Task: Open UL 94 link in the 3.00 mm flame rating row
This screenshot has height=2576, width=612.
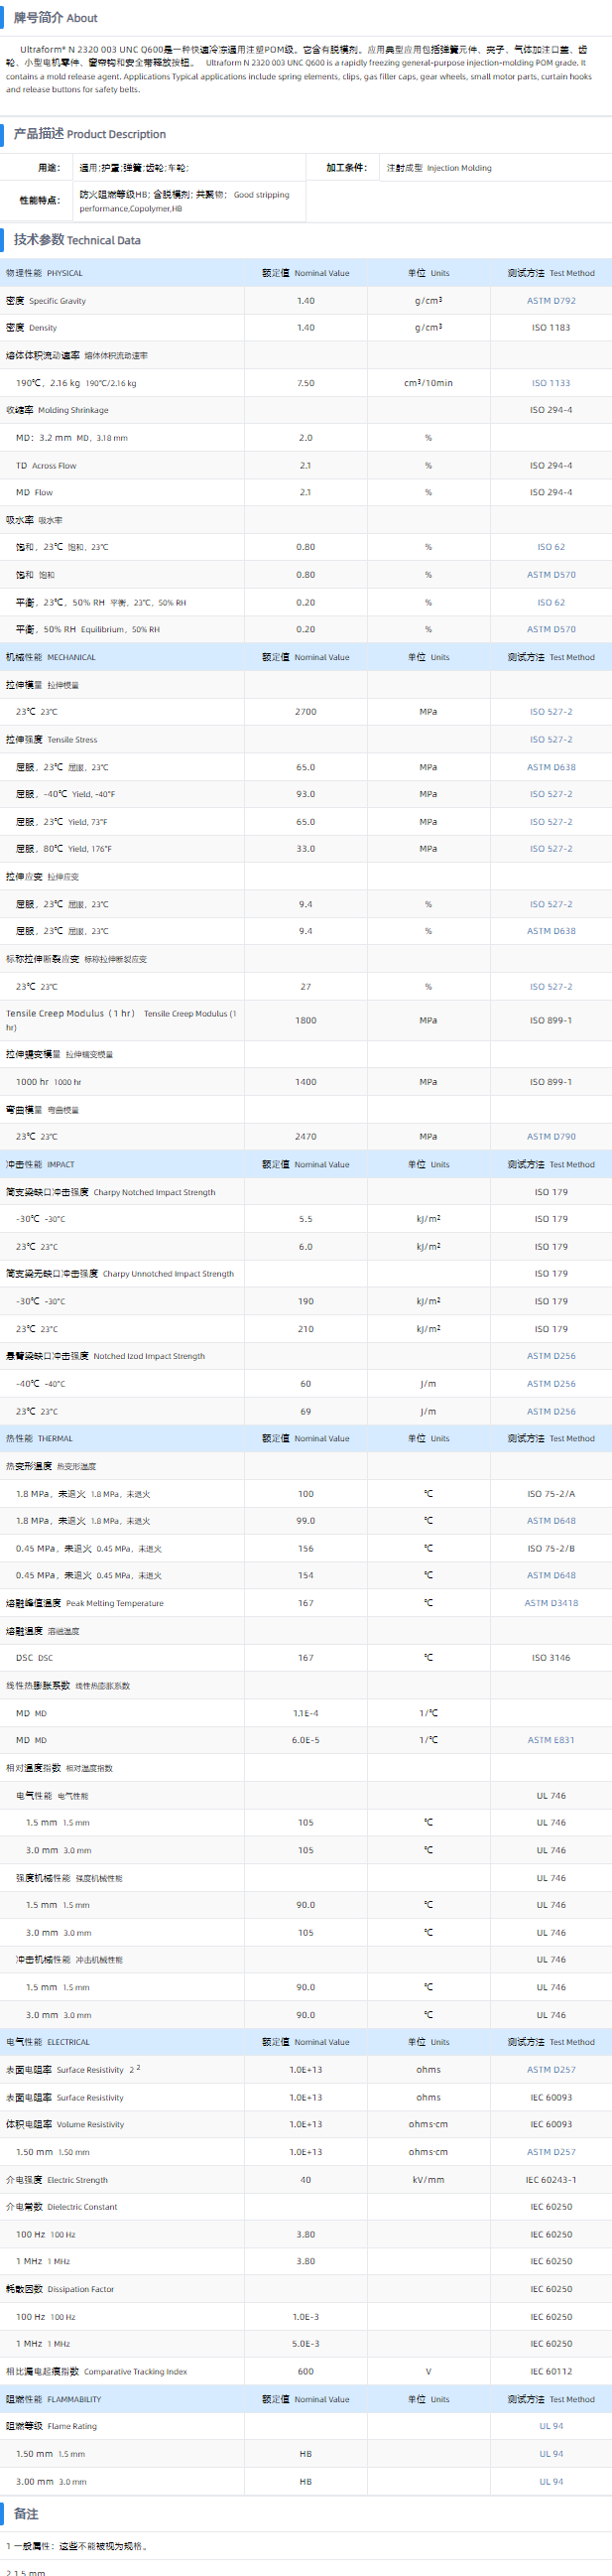Action: coord(551,2481)
